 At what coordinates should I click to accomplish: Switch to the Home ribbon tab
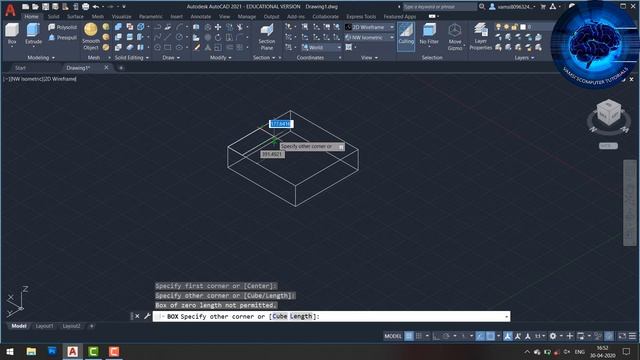(x=31, y=17)
